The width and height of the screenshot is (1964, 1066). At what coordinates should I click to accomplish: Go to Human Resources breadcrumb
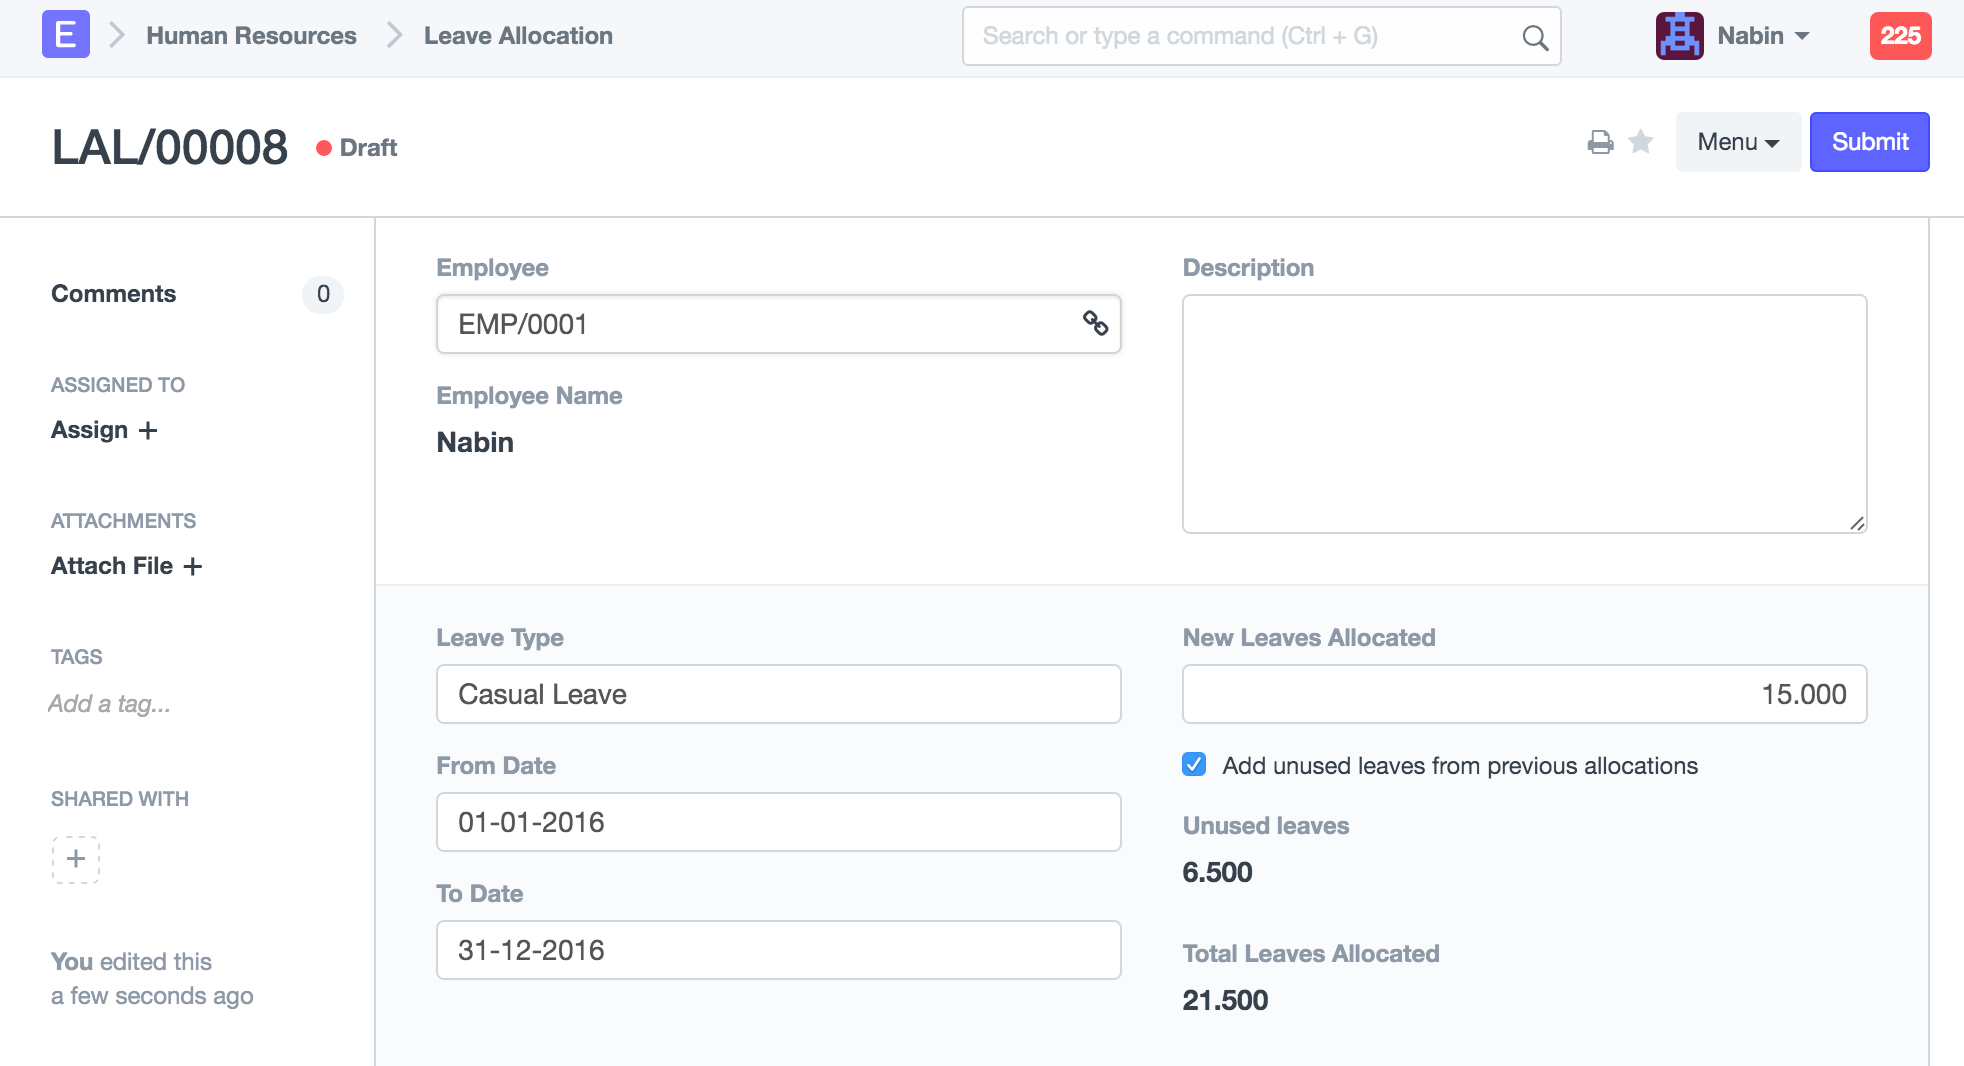(x=251, y=36)
